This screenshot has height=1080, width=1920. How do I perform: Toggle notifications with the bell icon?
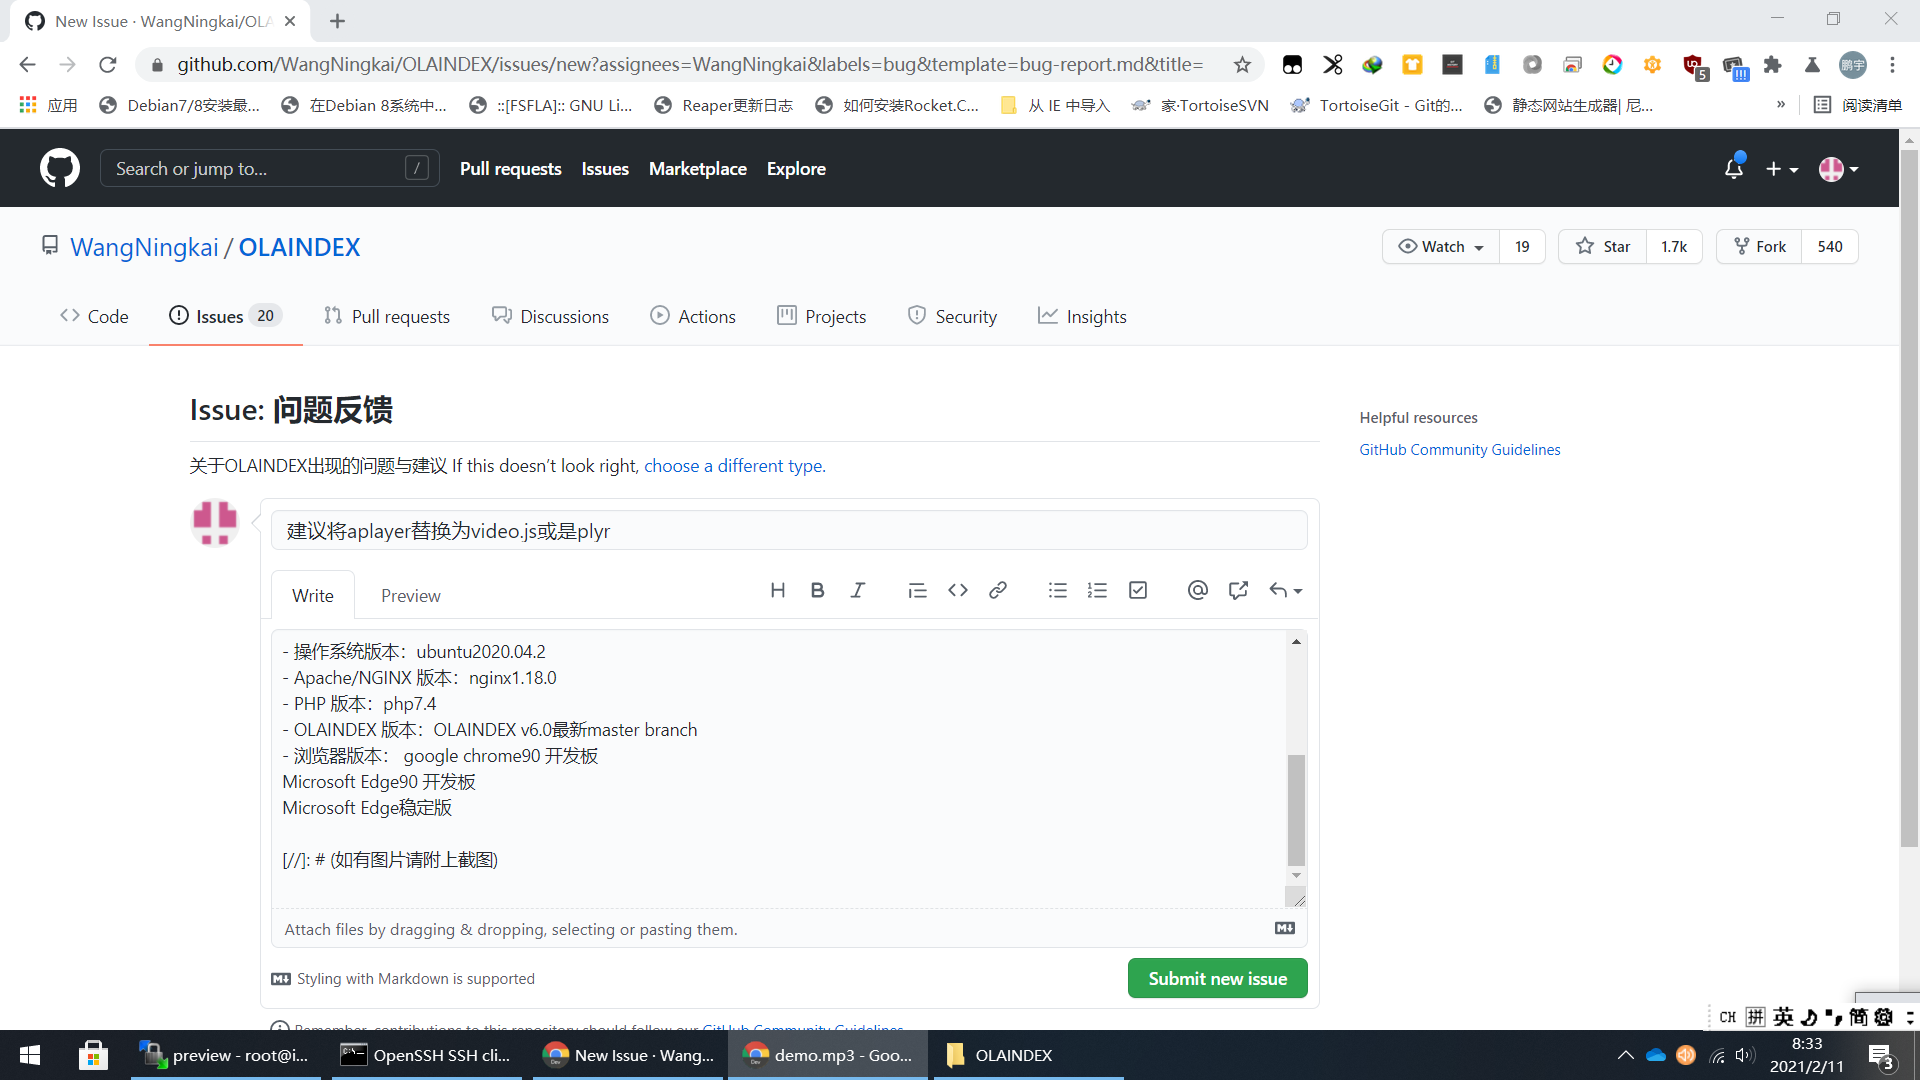[1733, 169]
